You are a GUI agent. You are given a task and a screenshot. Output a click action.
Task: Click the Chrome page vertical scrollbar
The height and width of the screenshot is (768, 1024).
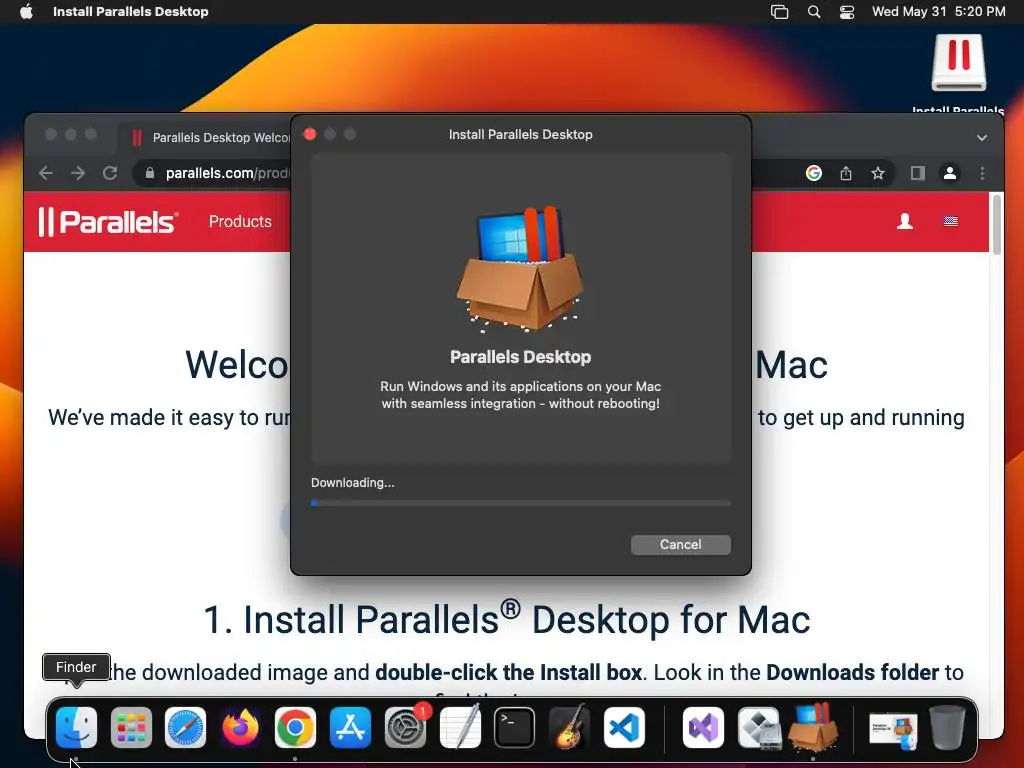[x=996, y=225]
